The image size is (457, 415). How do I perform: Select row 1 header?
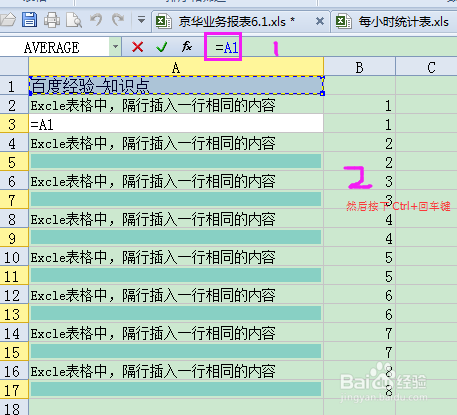(14, 86)
